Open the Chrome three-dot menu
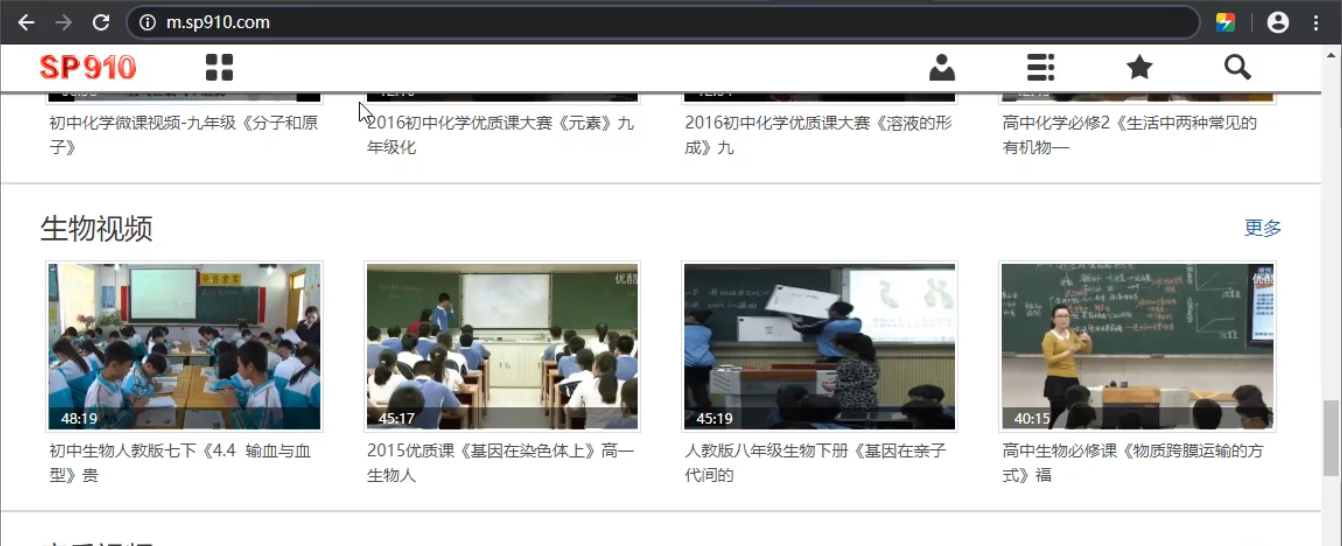Viewport: 1342px width, 546px height. coord(1316,22)
